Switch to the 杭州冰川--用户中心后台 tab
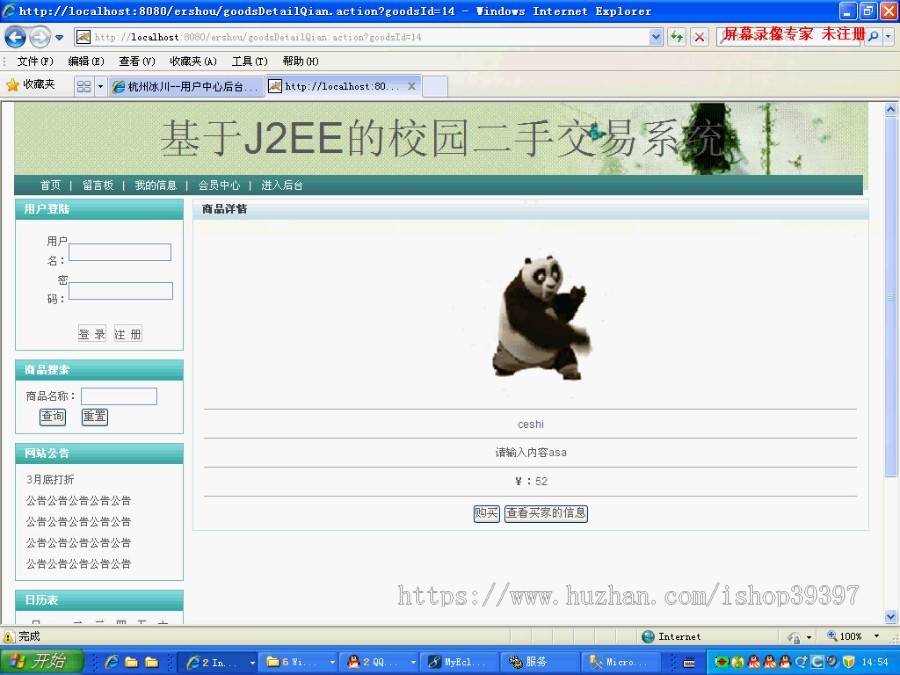The height and width of the screenshot is (675, 900). 187,87
